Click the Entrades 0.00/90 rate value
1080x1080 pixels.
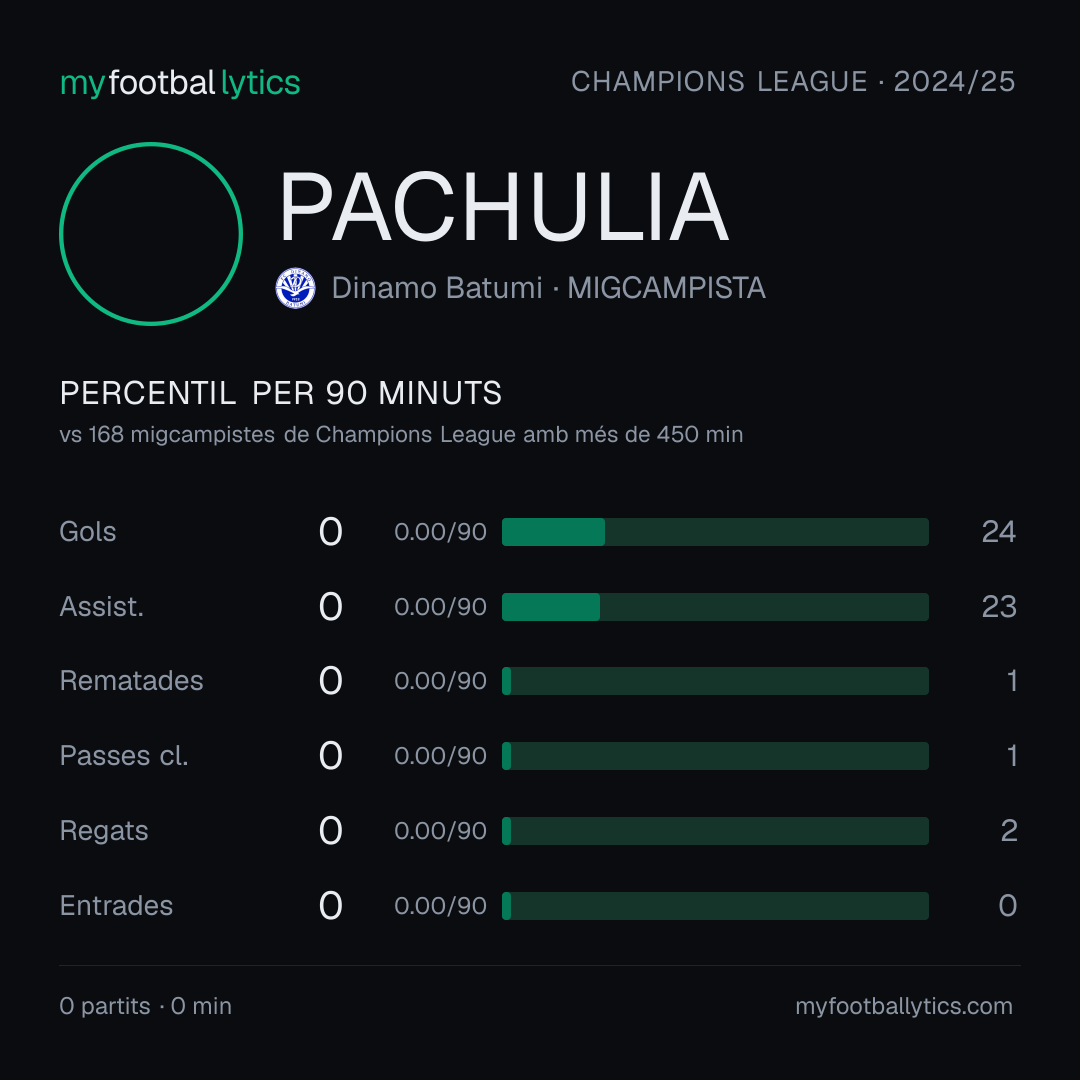click(x=440, y=906)
